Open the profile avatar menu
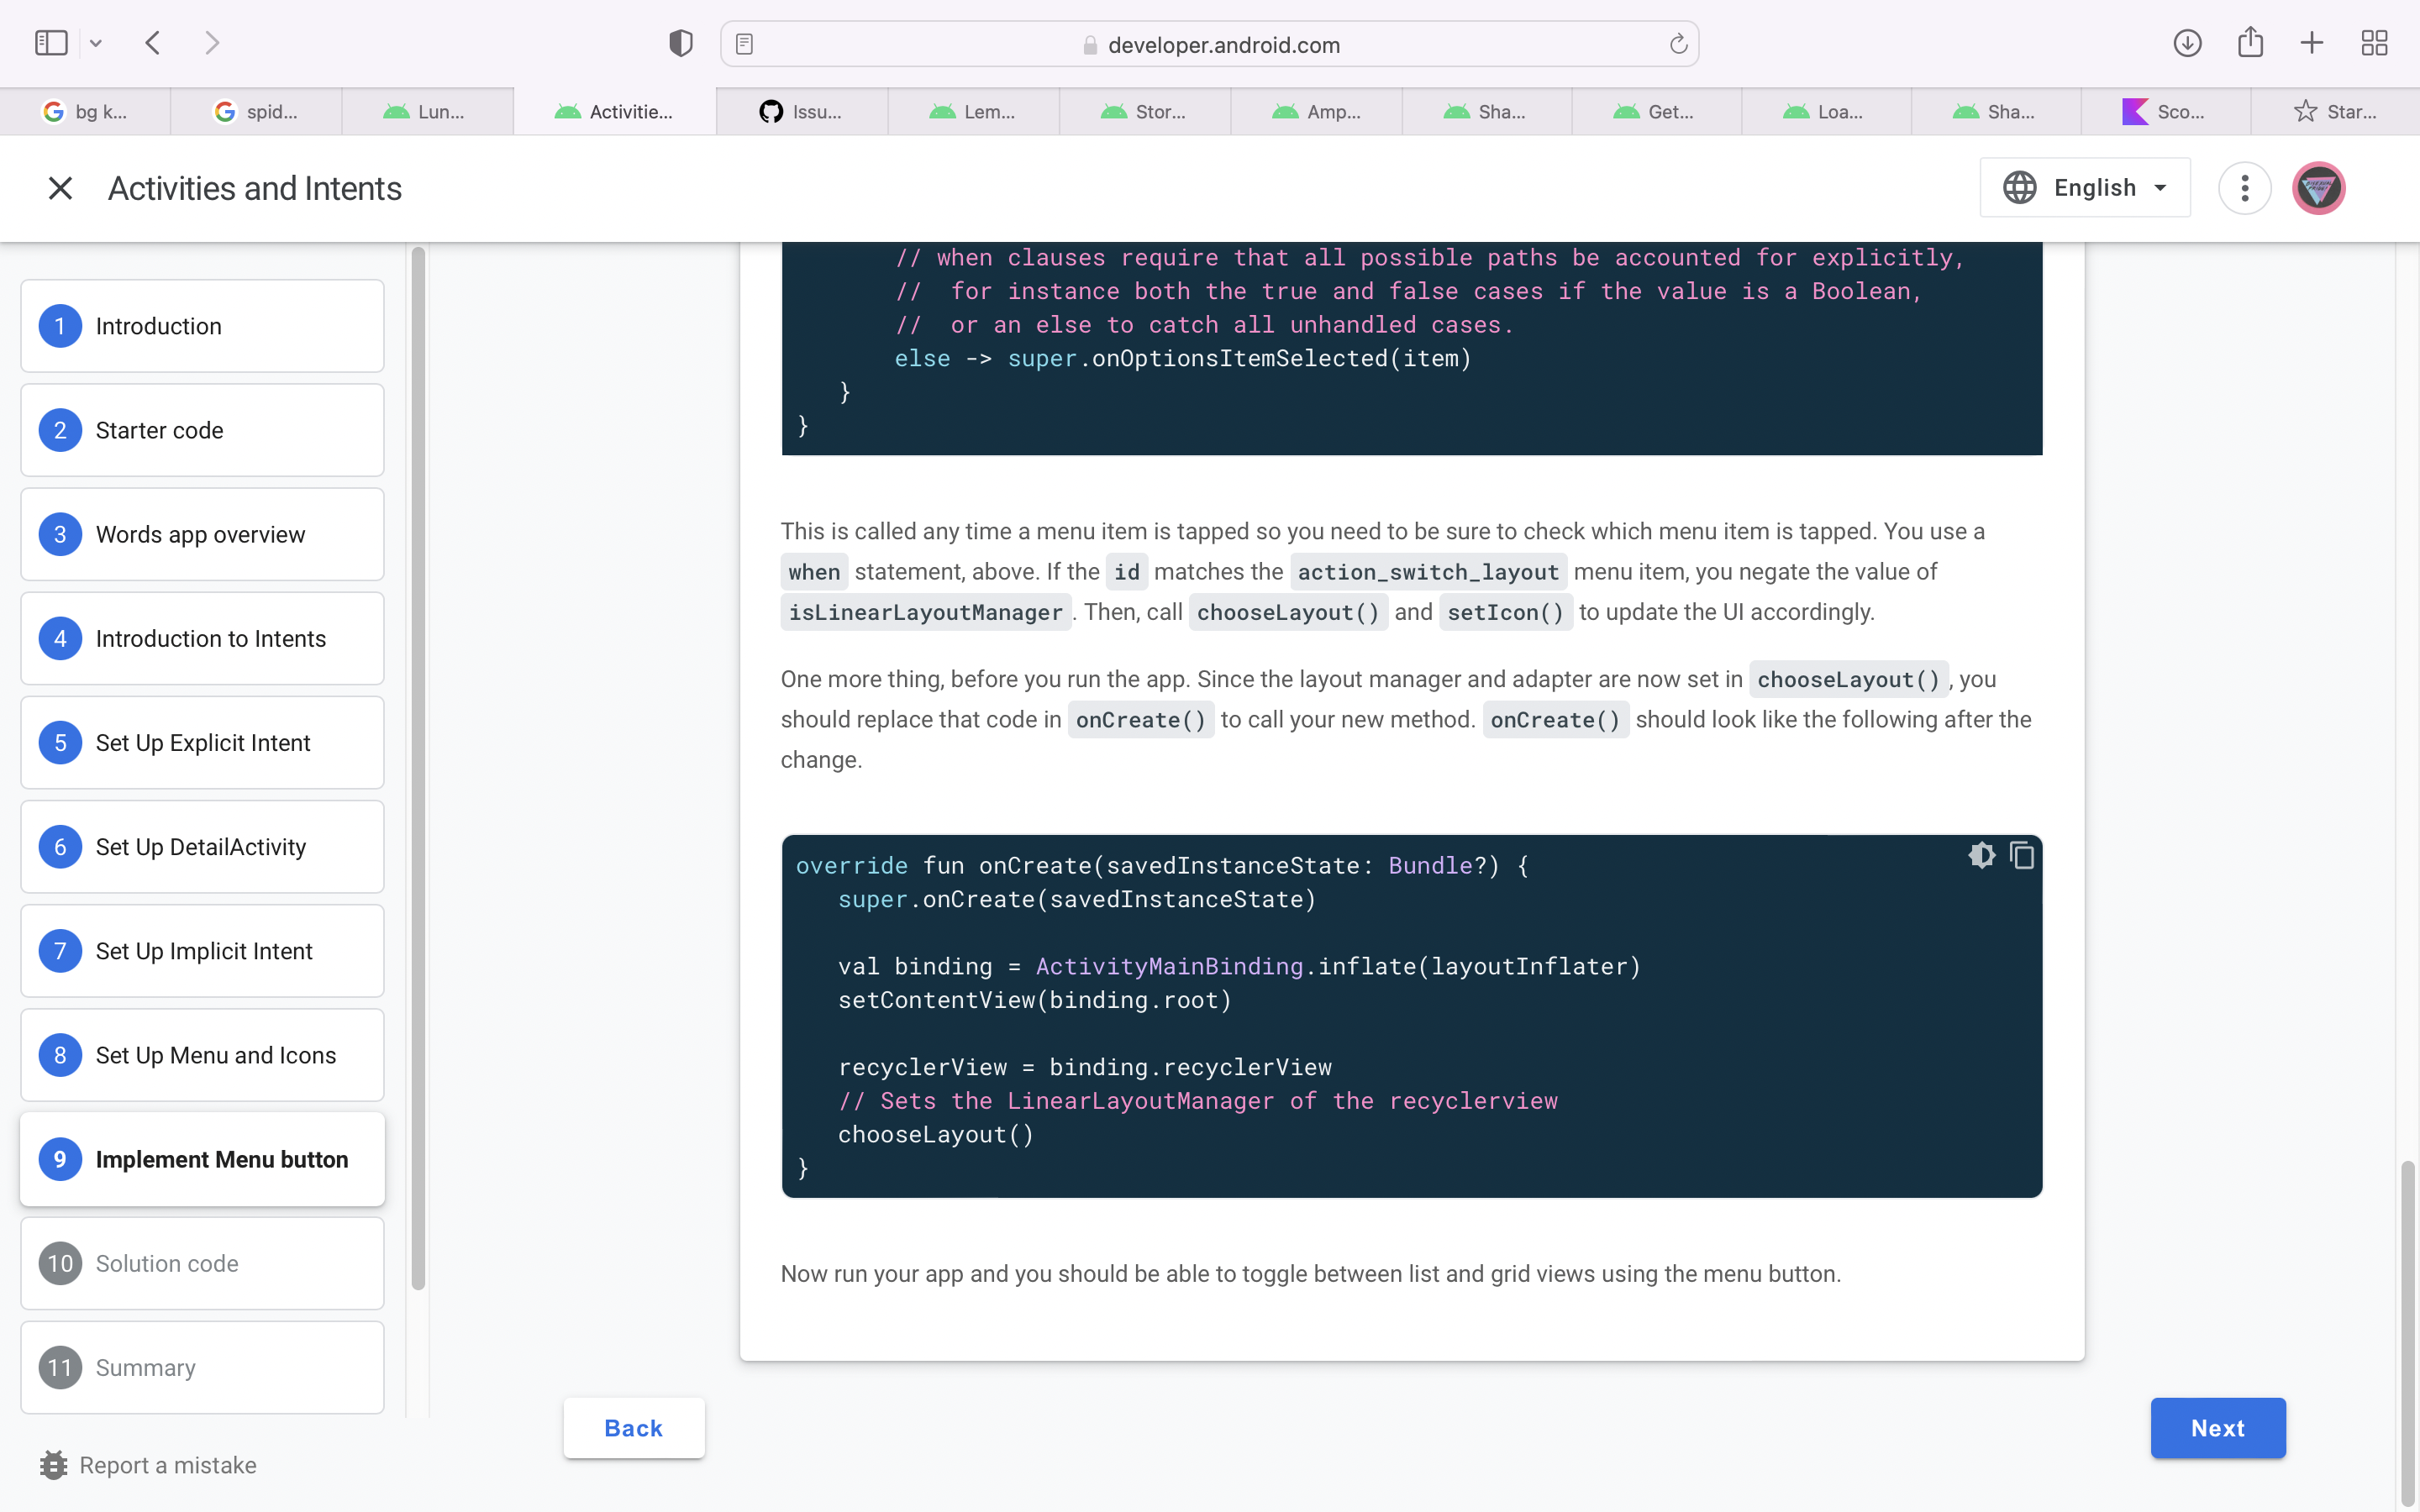The height and width of the screenshot is (1512, 2420). coord(2318,187)
